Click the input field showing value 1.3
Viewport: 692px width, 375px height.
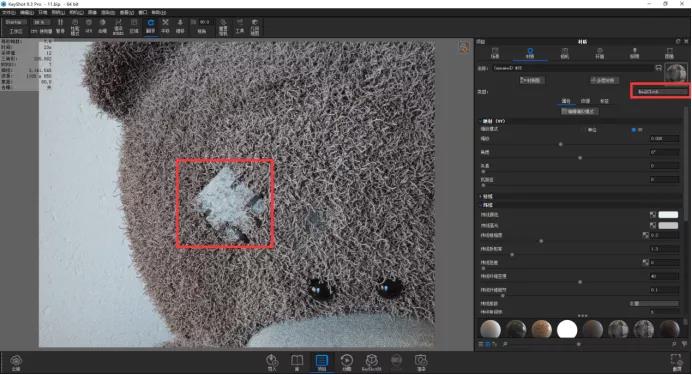pos(664,249)
